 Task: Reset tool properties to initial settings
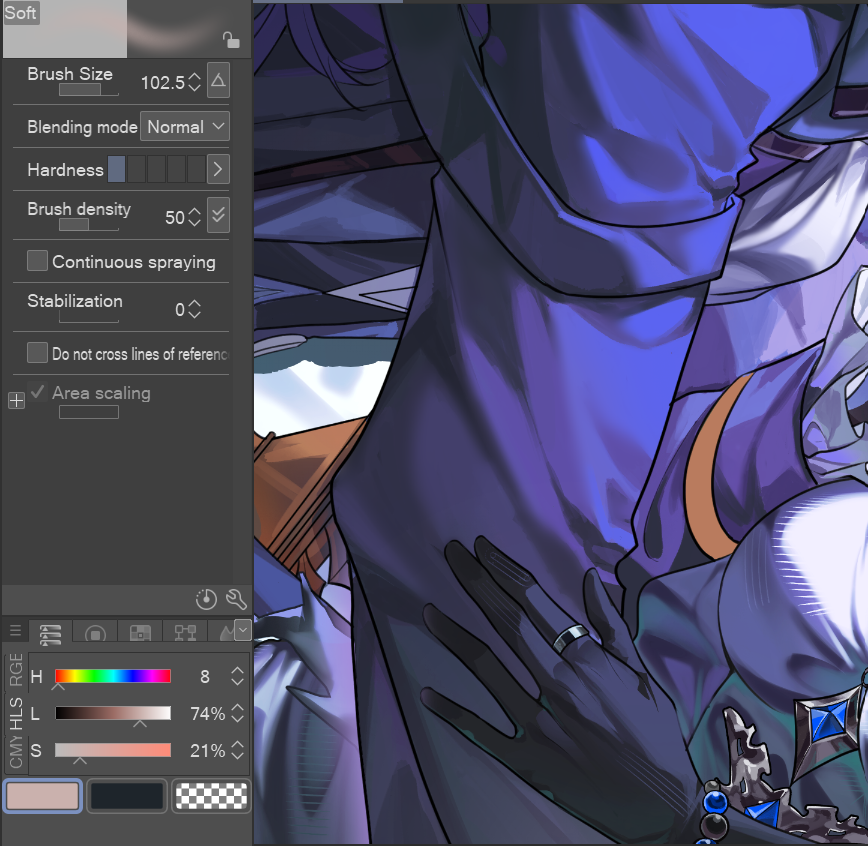206,599
